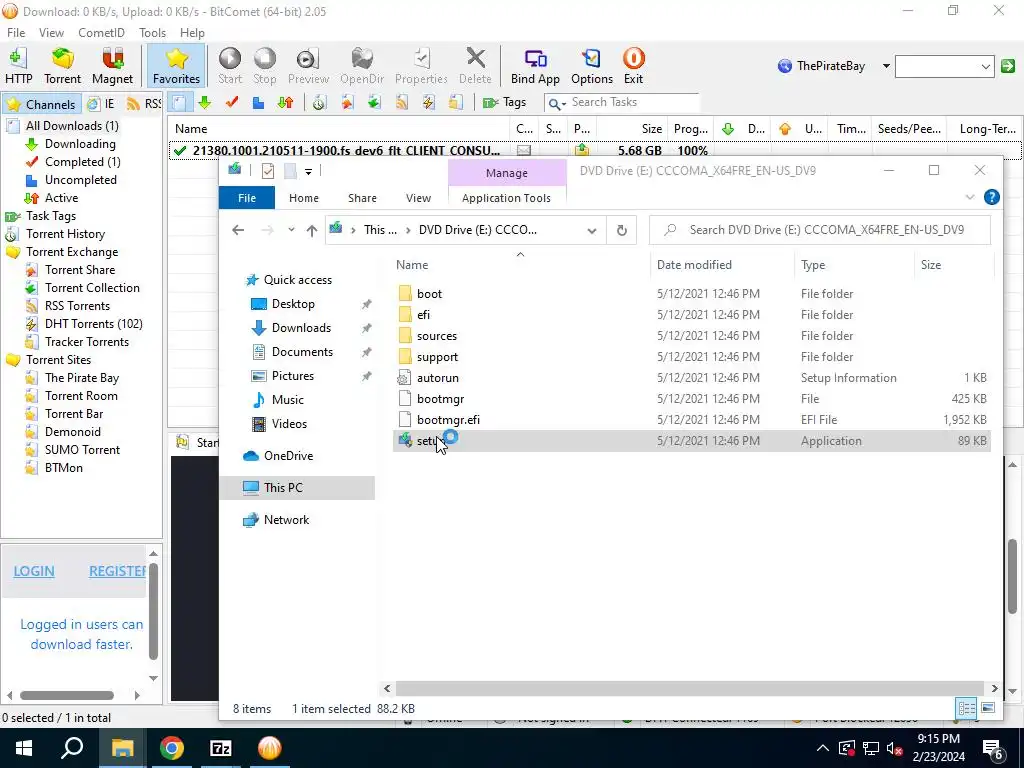Screen dimensions: 1024x768
Task: Open Customize Quick Access Toolbar dropdown
Action: pos(308,172)
